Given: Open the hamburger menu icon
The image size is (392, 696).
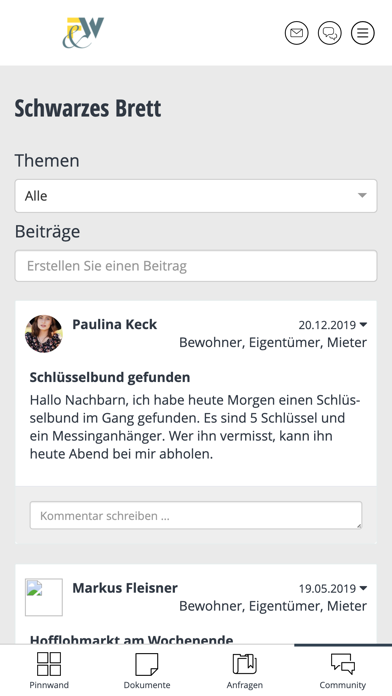Looking at the screenshot, I should (x=363, y=33).
